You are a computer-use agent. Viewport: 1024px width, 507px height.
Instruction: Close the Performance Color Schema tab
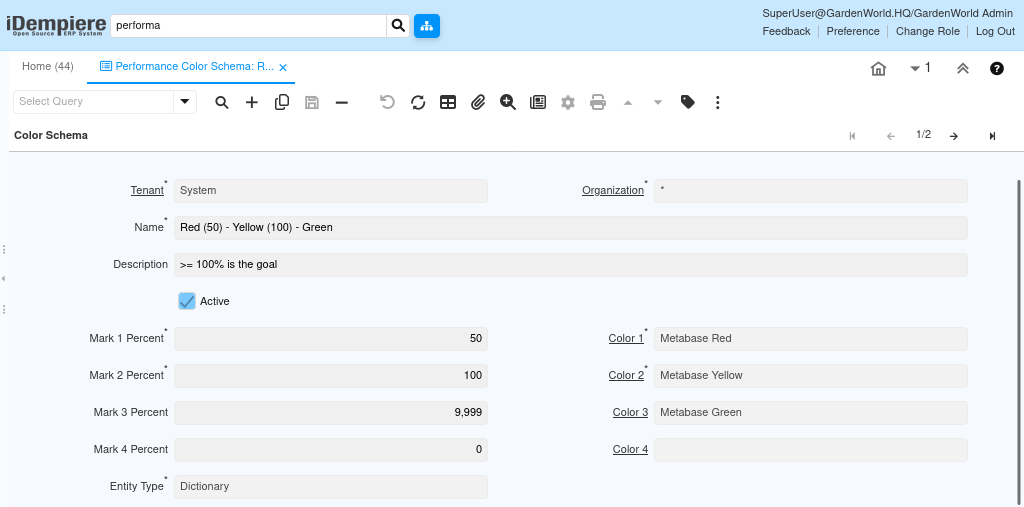283,68
